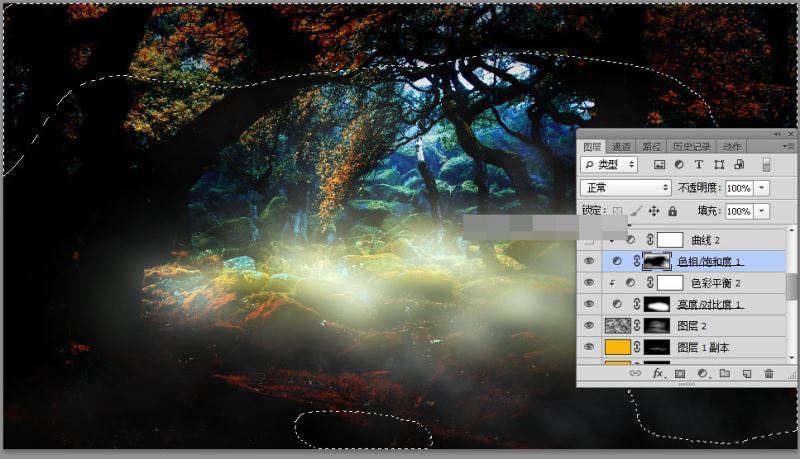Hide the 色相/饱和度 1 layer

point(589,261)
